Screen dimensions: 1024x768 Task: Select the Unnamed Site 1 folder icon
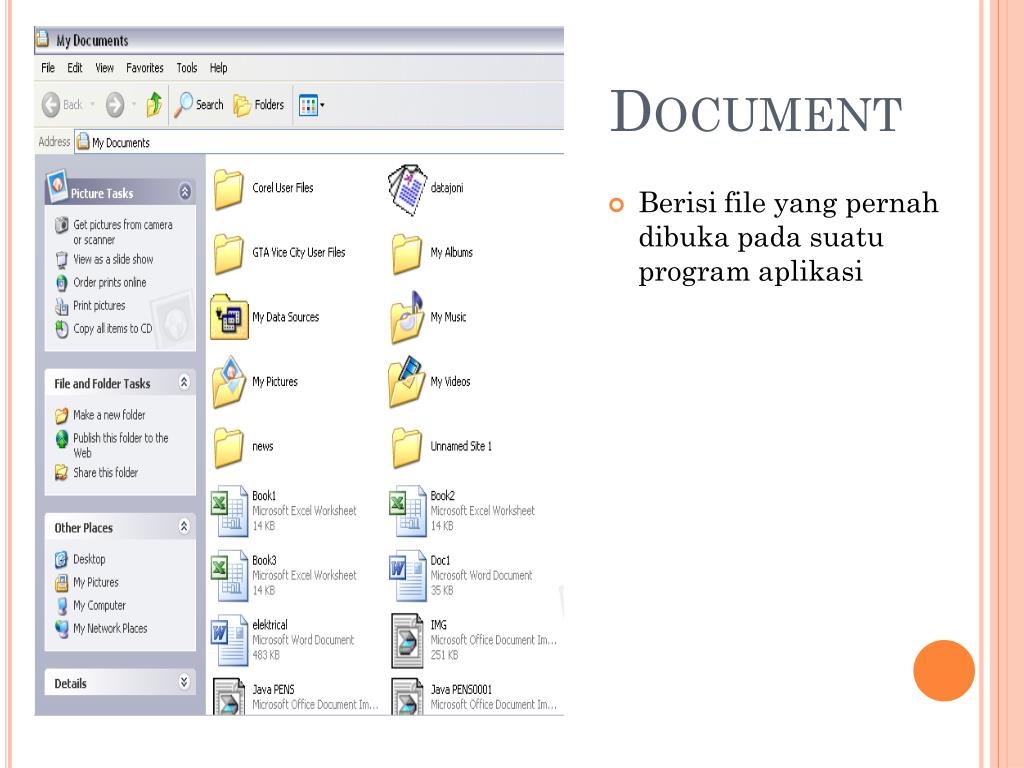407,447
